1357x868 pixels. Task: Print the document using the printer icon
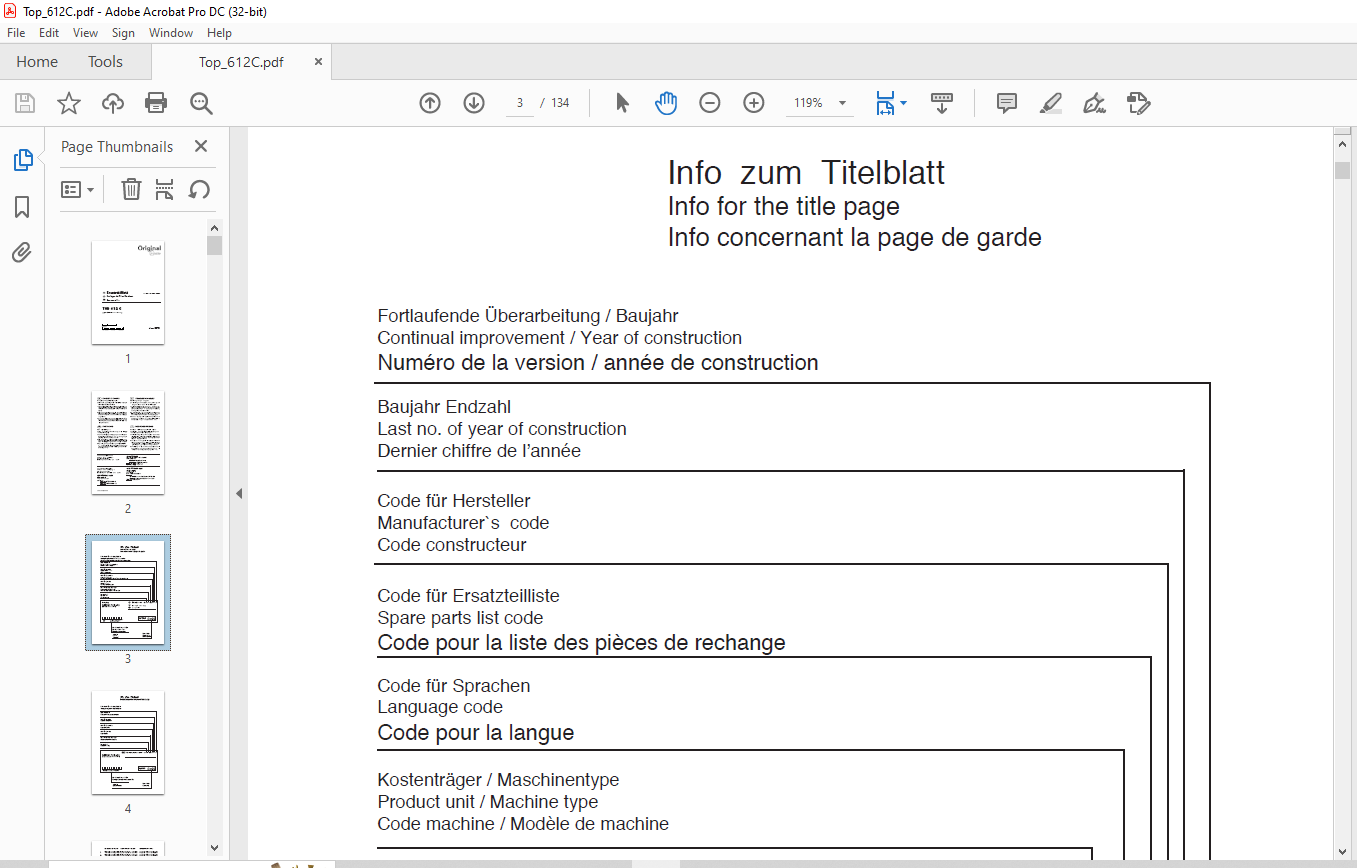pyautogui.click(x=156, y=103)
